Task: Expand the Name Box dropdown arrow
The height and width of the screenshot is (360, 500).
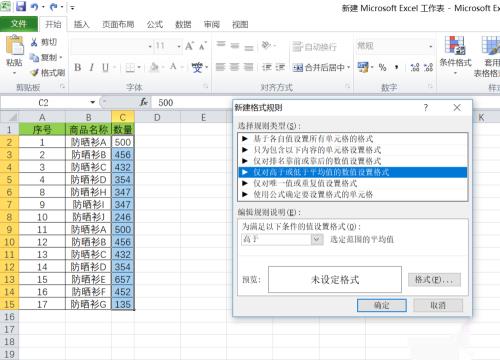Action: pos(92,102)
